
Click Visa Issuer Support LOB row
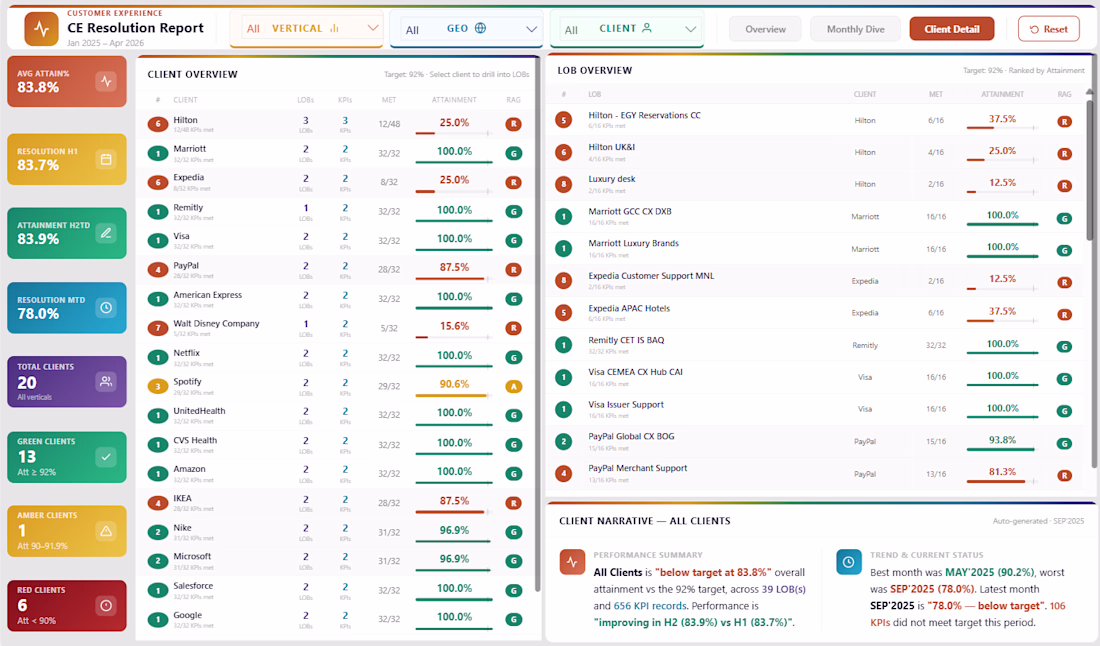click(x=817, y=410)
